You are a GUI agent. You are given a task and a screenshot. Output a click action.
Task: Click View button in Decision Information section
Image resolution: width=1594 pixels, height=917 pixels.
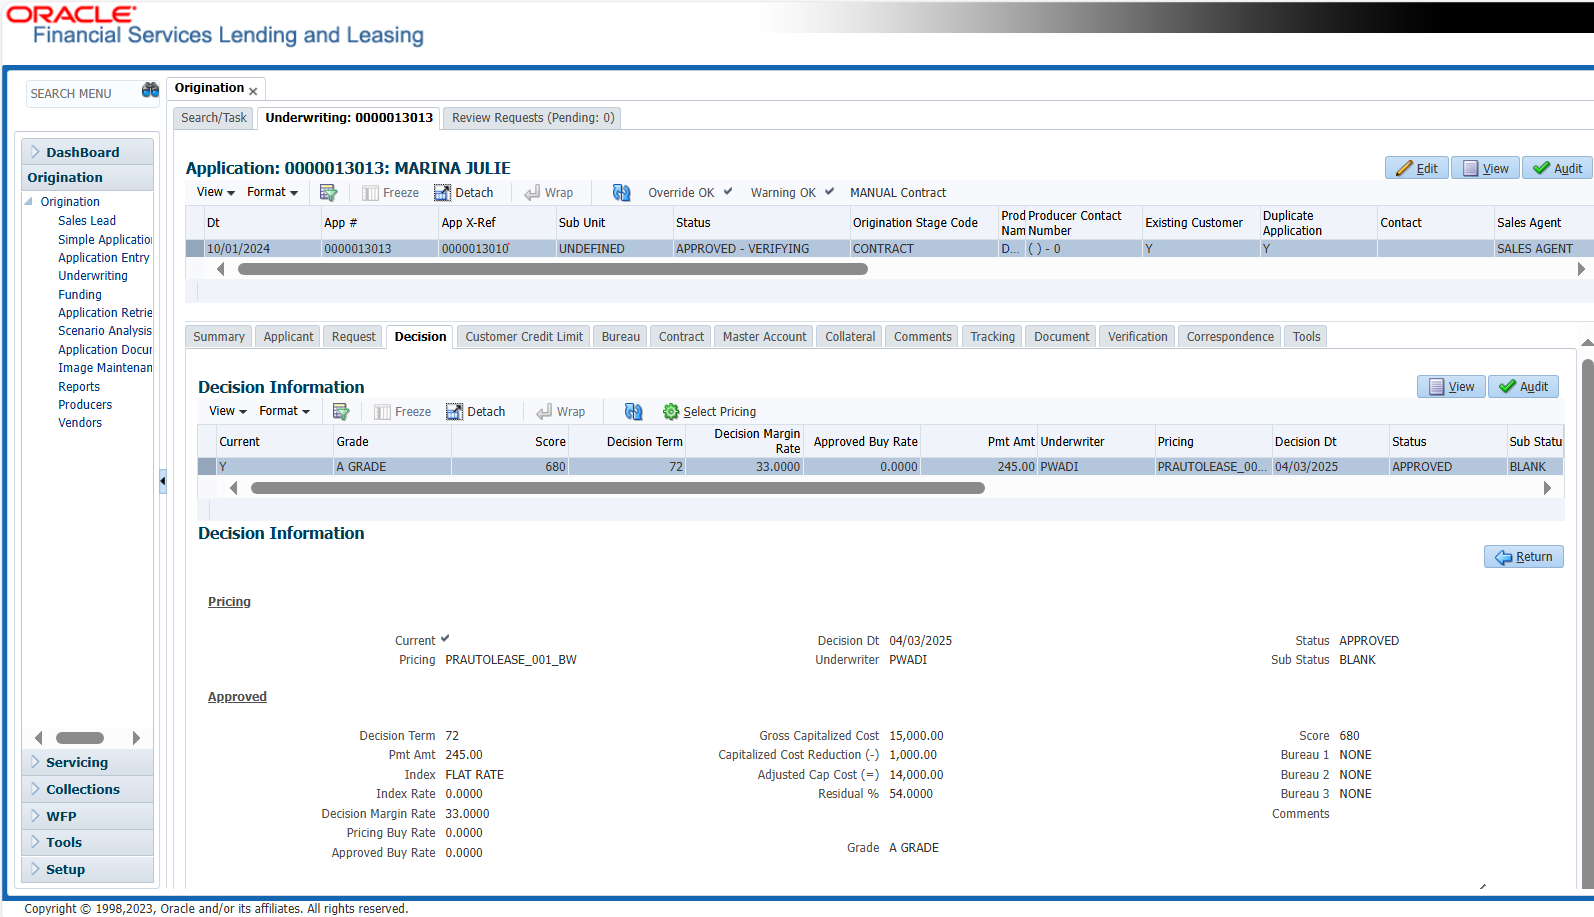[x=1451, y=386]
